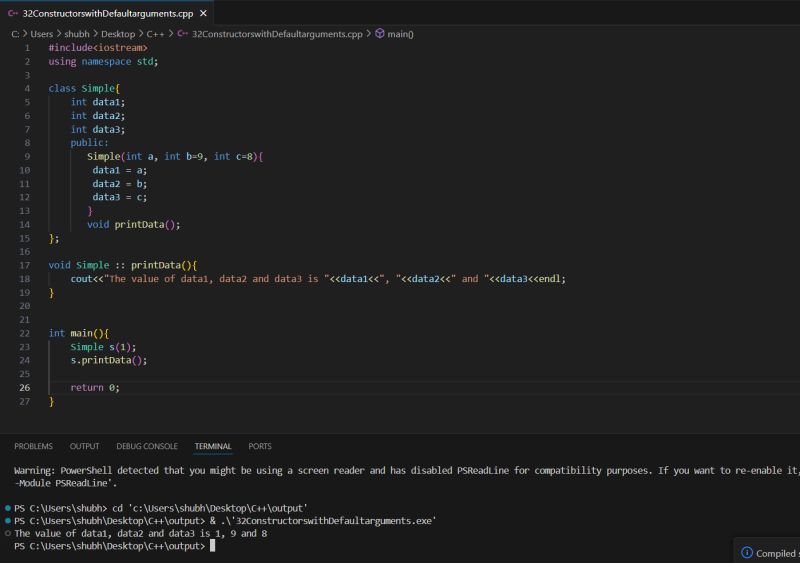Click the C++ file icon on editor tab
Screen dimensions: 800x563
point(13,13)
